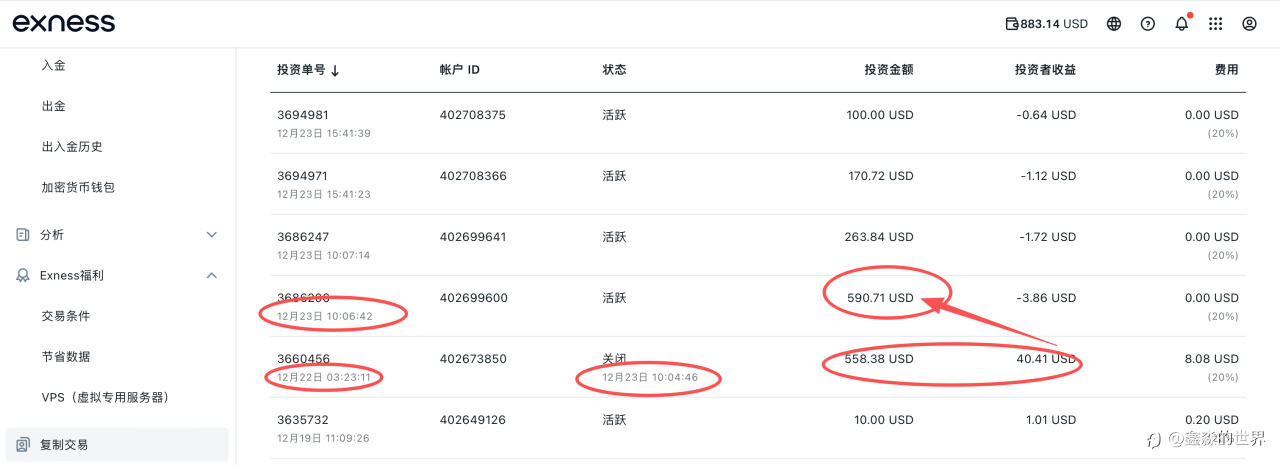
Task: Click the Exness福利 medal icon
Action: (23, 275)
